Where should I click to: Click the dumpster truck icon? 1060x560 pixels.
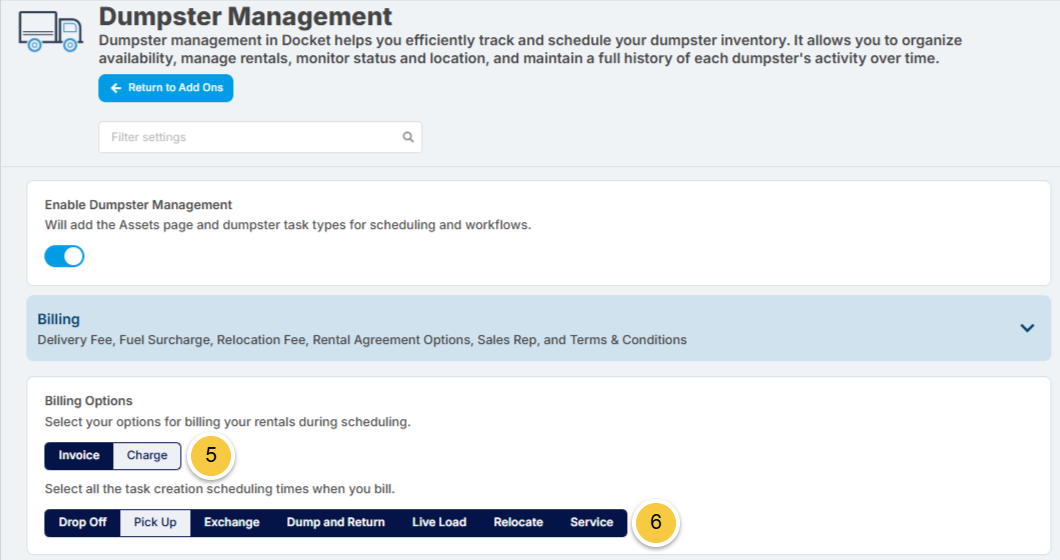click(51, 31)
